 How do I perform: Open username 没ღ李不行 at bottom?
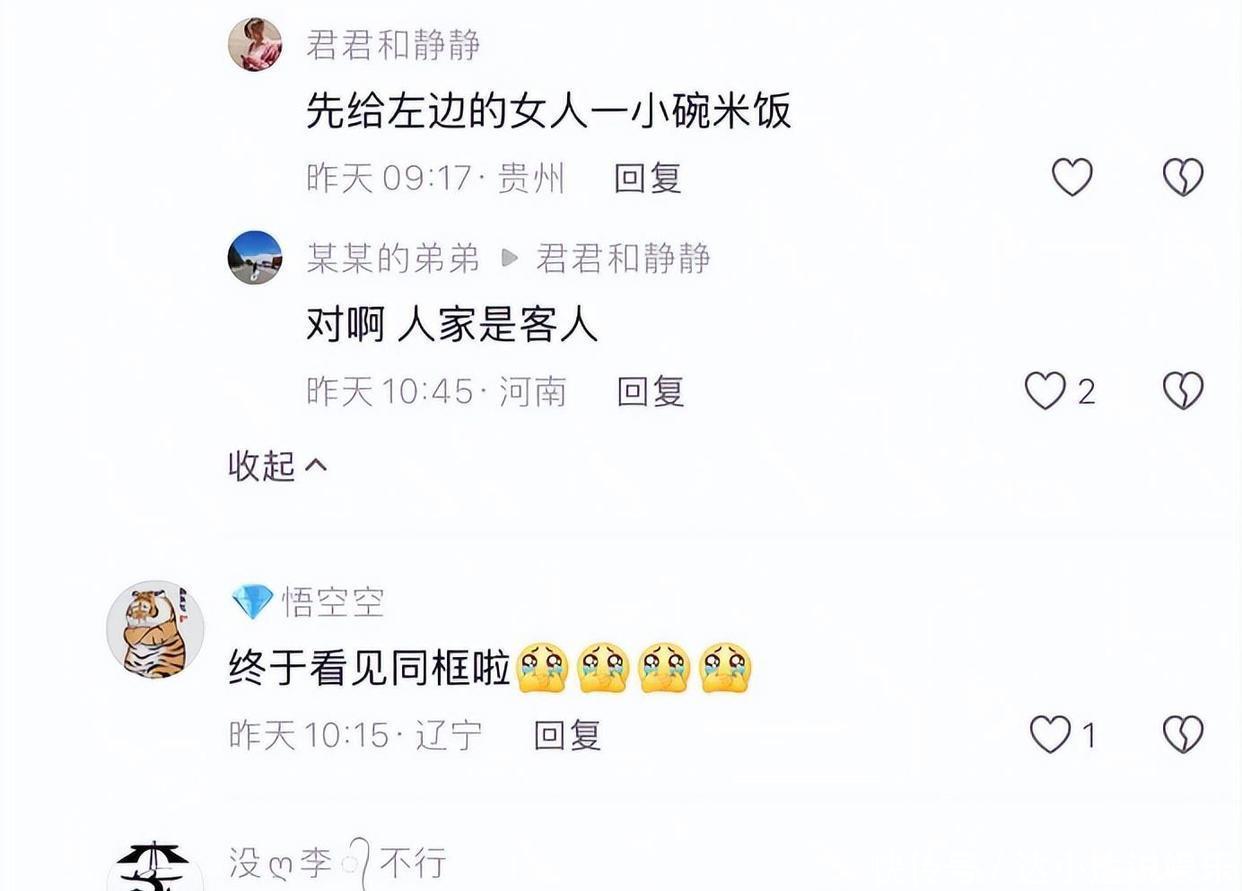[337, 862]
